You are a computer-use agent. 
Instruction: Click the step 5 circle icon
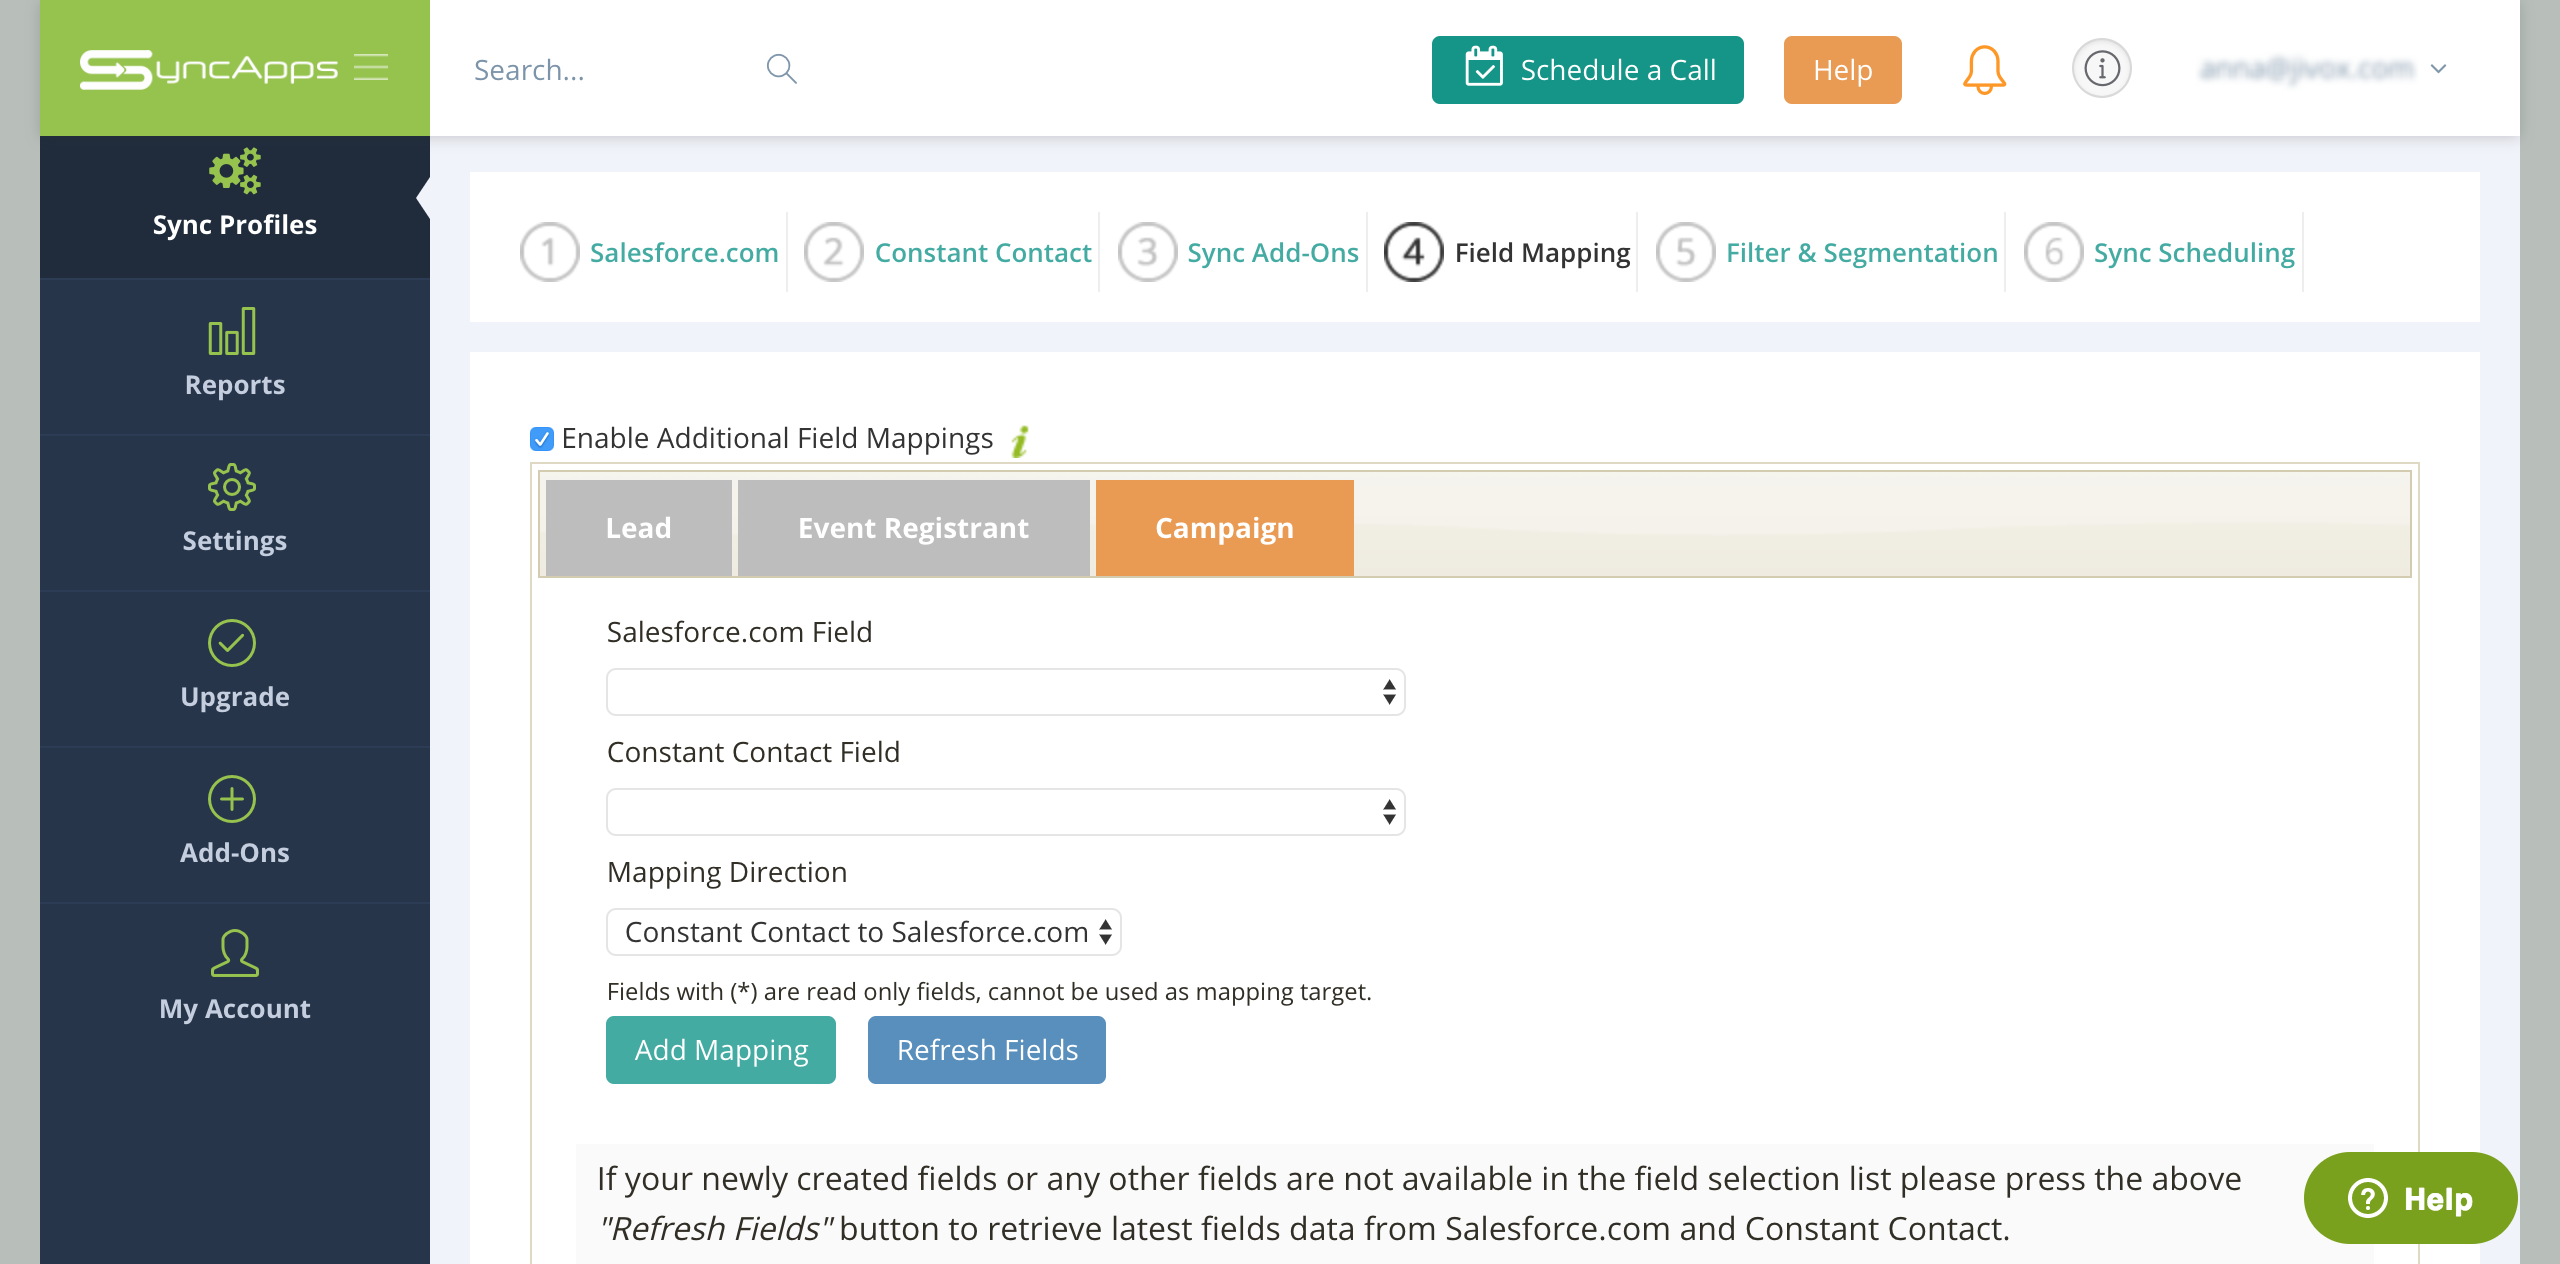(1685, 252)
